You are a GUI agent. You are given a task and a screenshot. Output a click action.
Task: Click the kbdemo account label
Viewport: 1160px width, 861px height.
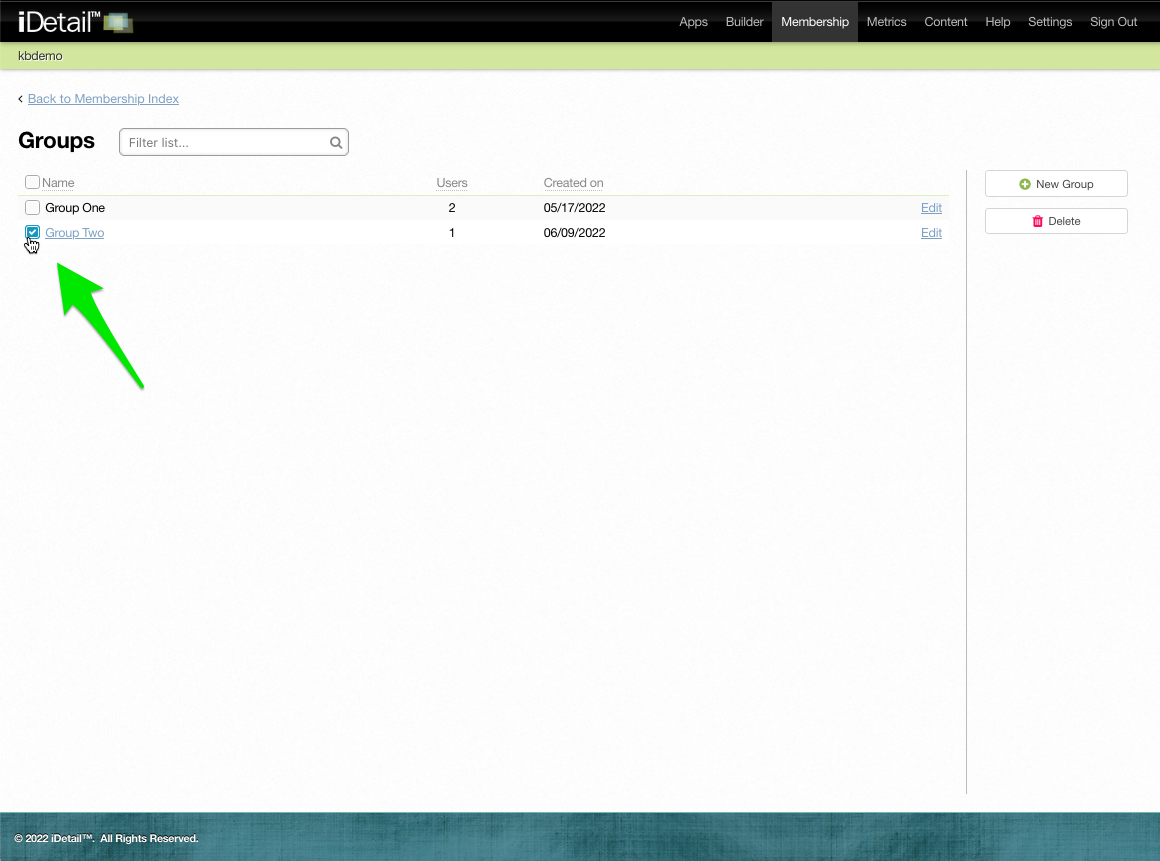click(x=40, y=55)
